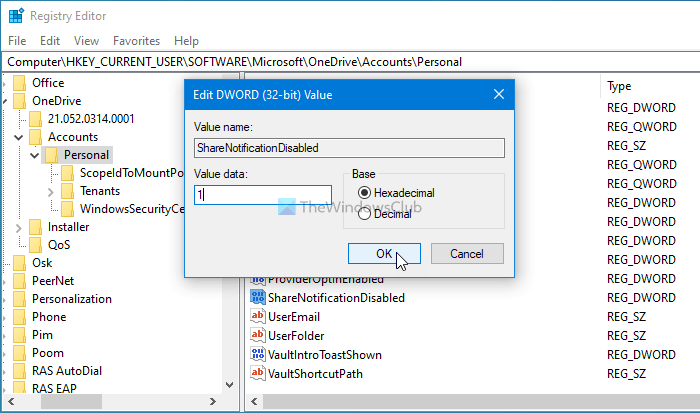
Task: Click REG_DWORD type of VaultIntroToastShown row
Action: point(641,355)
